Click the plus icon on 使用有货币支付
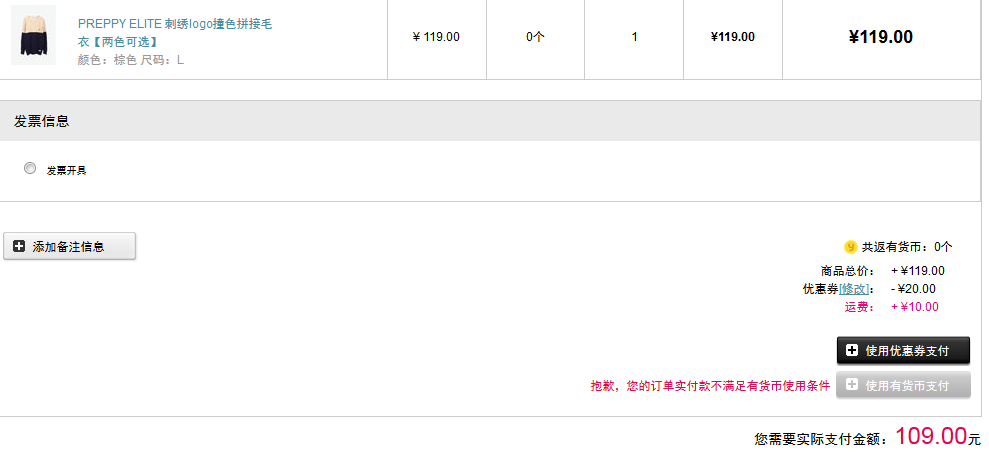This screenshot has width=989, height=453. [851, 384]
